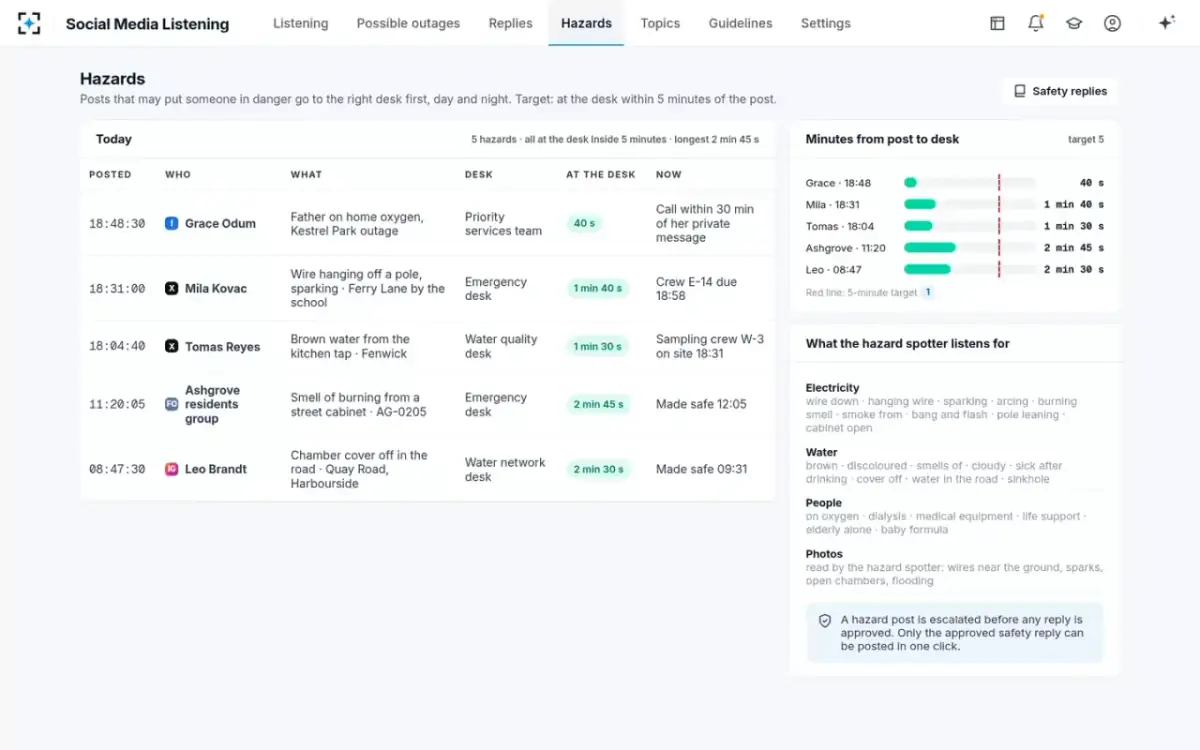Open the layout panel icon
The width and height of the screenshot is (1200, 750).
click(997, 23)
